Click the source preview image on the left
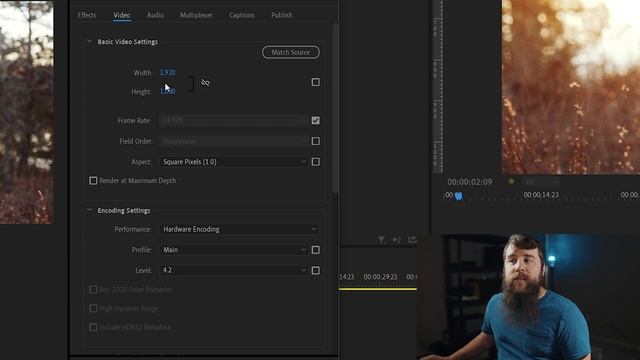The height and width of the screenshot is (360, 640). coord(27,112)
